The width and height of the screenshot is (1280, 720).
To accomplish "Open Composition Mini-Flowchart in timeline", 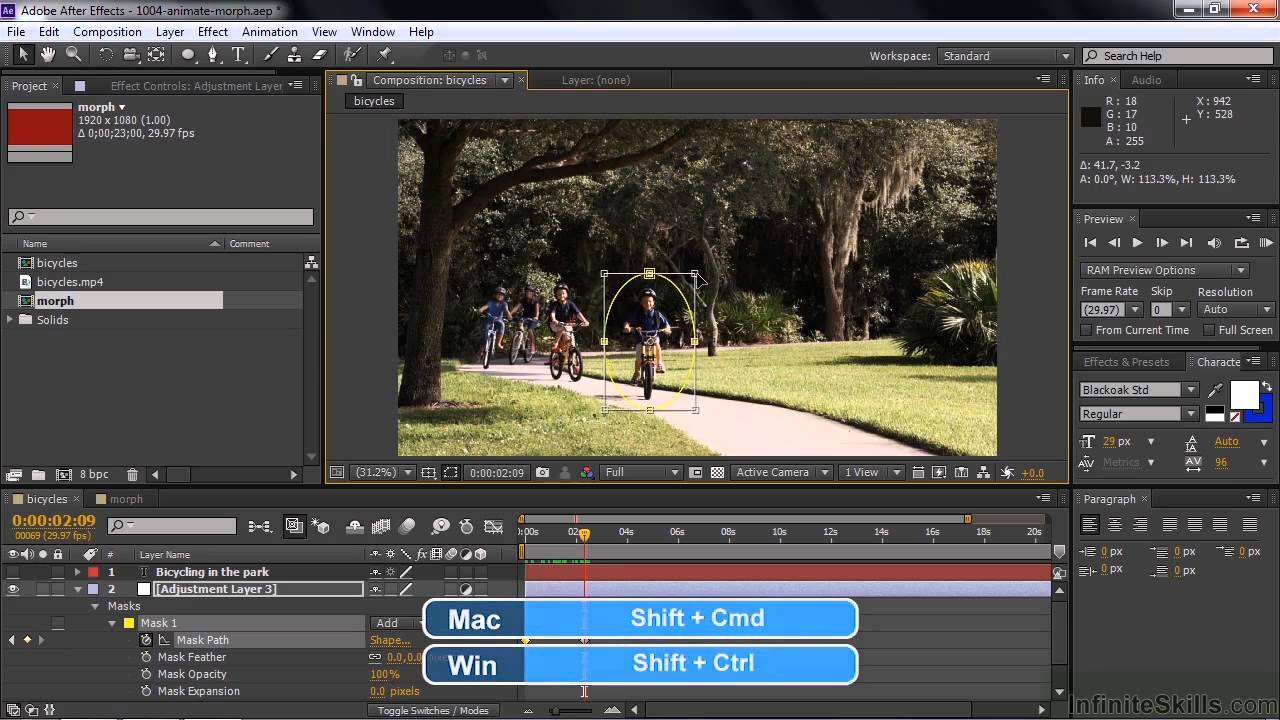I will click(260, 526).
